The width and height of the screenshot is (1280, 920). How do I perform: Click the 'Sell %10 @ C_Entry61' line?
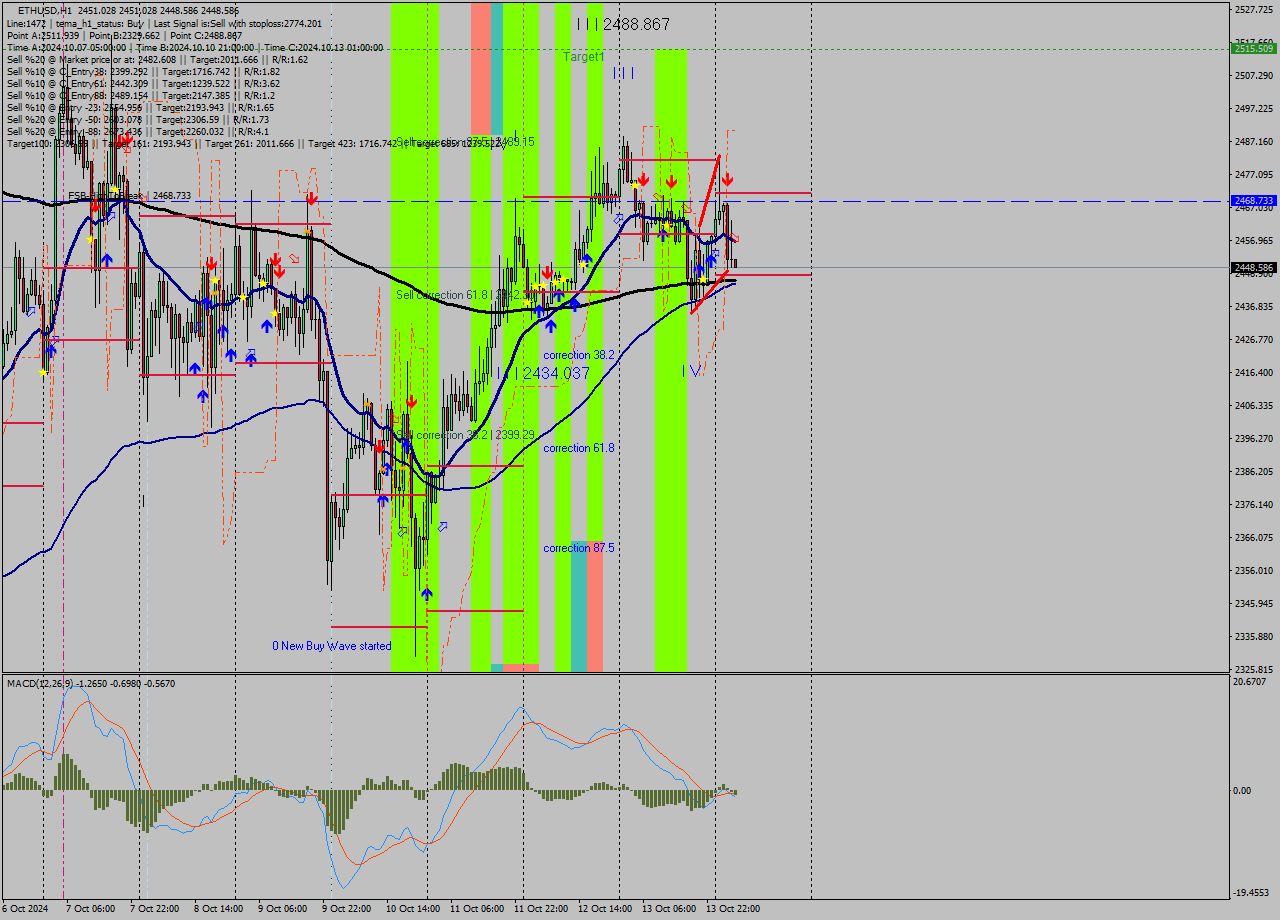(143, 83)
